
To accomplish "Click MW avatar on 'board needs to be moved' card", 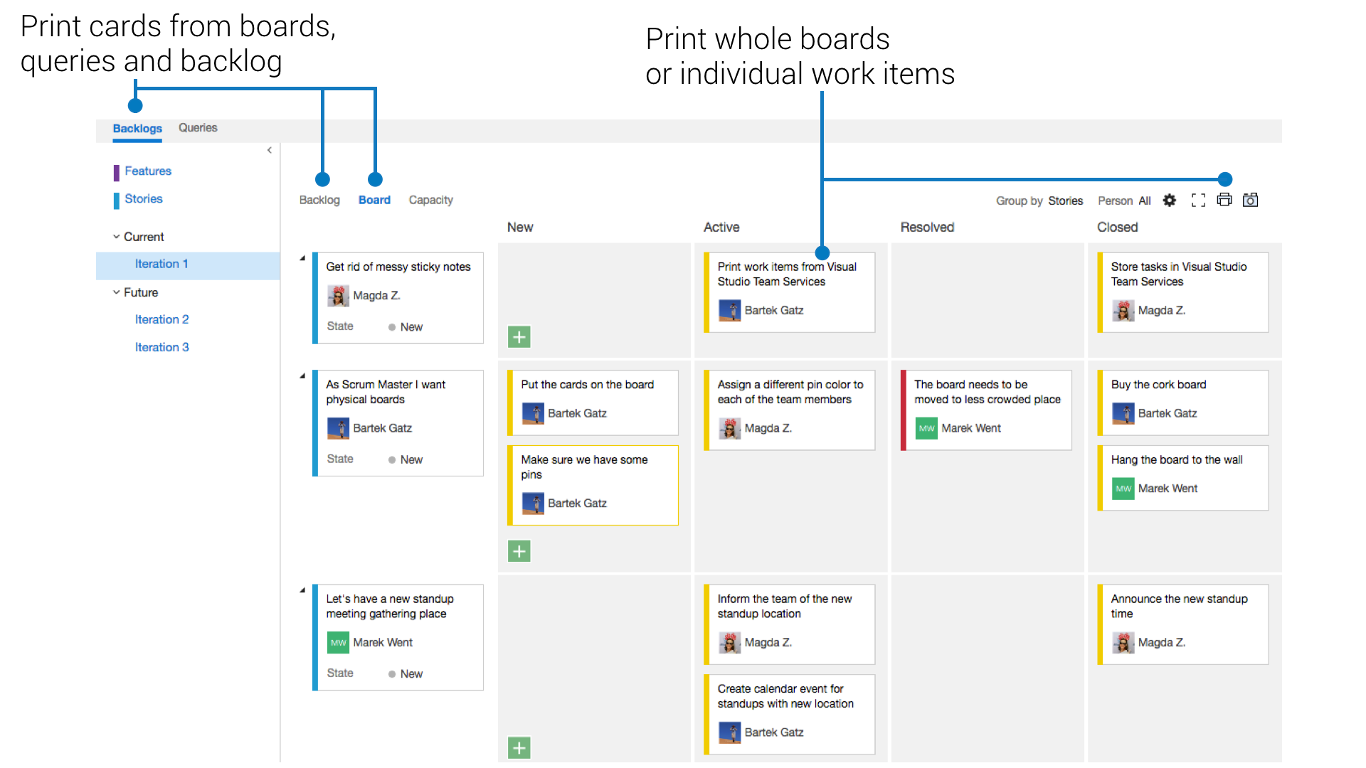I will click(x=926, y=428).
